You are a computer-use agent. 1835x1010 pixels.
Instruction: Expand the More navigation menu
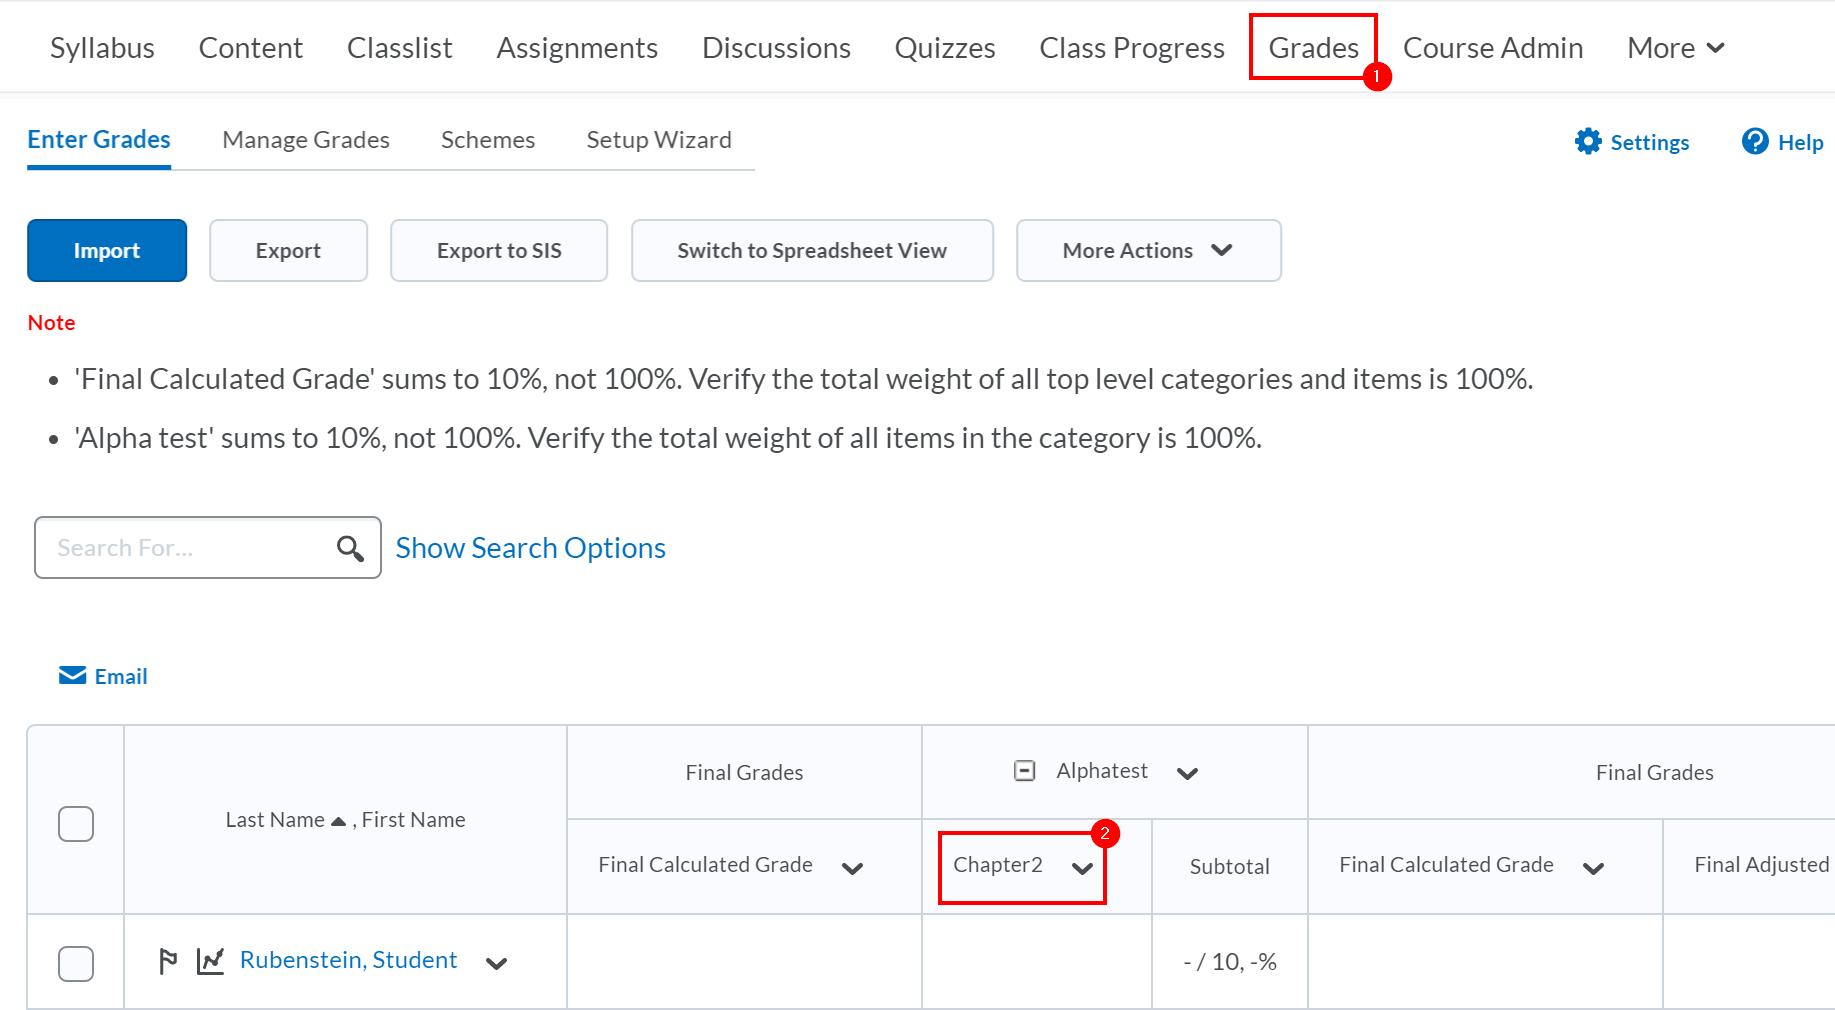(x=1675, y=47)
